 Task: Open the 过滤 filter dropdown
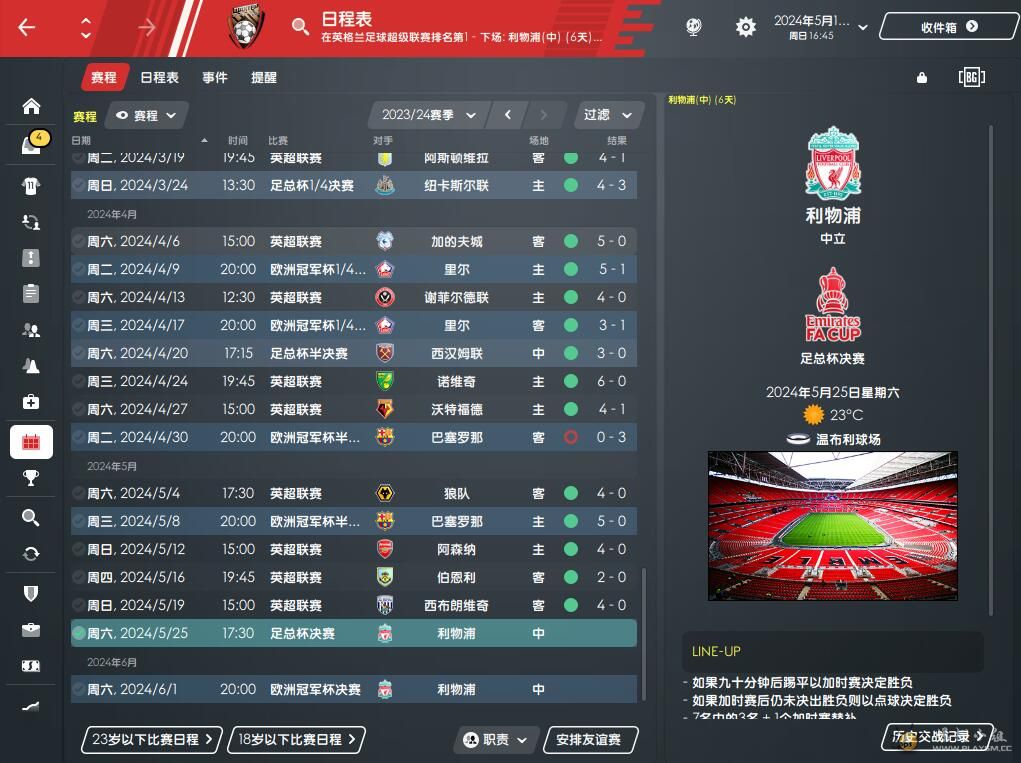(x=608, y=115)
